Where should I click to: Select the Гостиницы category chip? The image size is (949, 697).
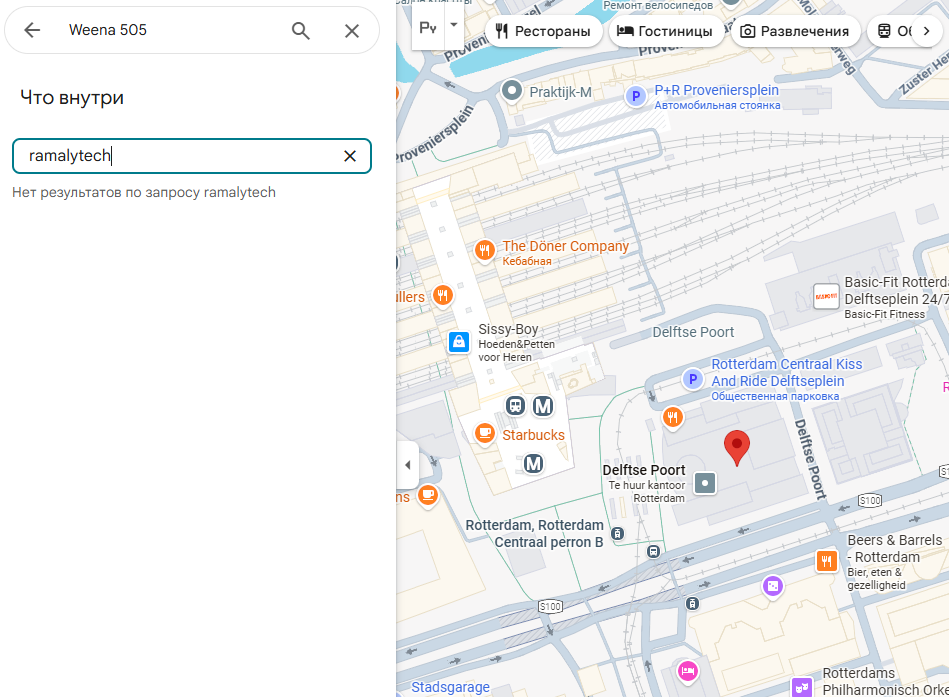pos(665,31)
